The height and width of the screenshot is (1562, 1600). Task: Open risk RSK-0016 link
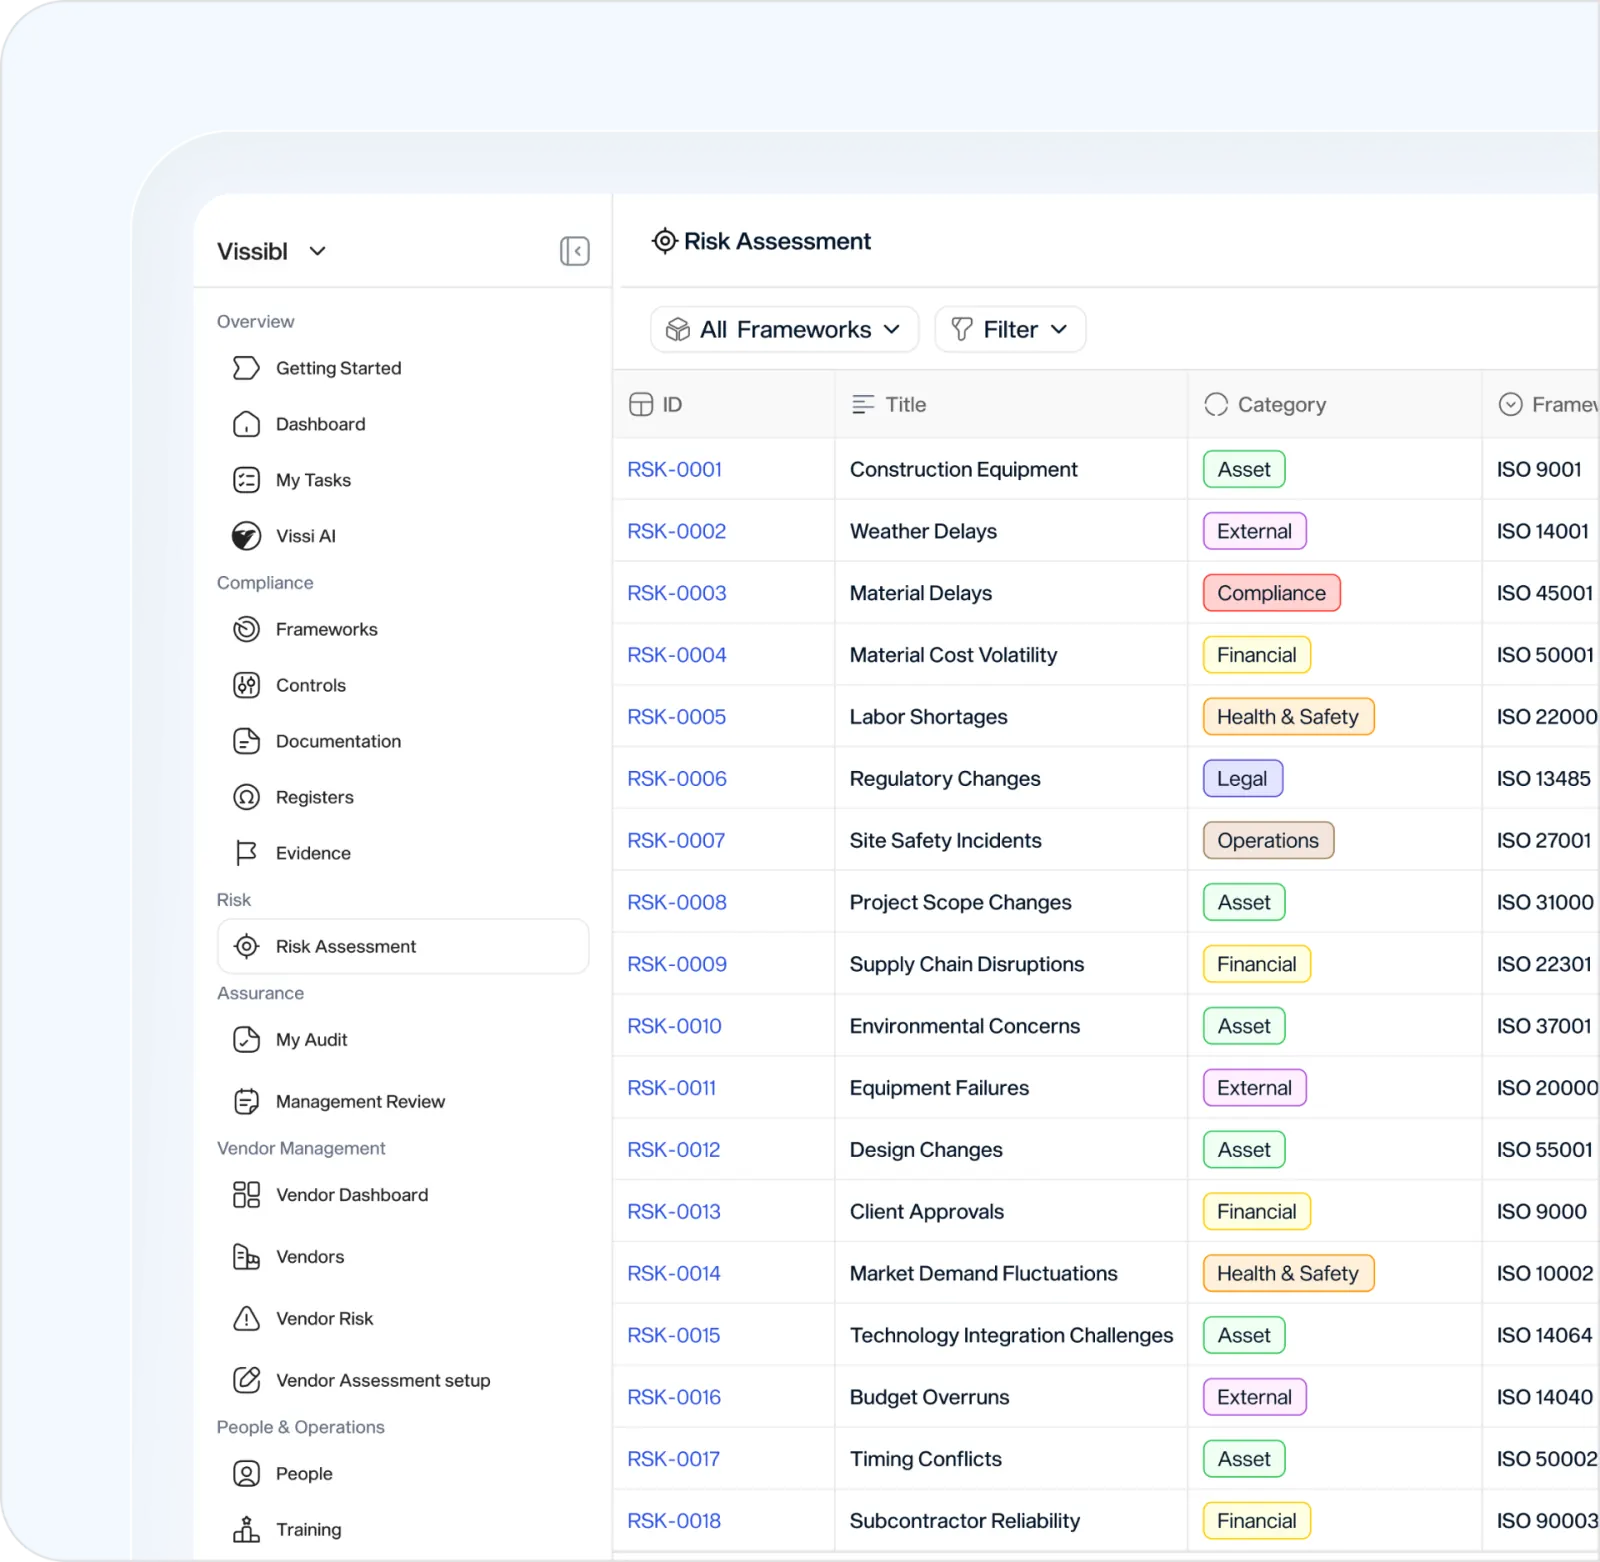point(673,1397)
